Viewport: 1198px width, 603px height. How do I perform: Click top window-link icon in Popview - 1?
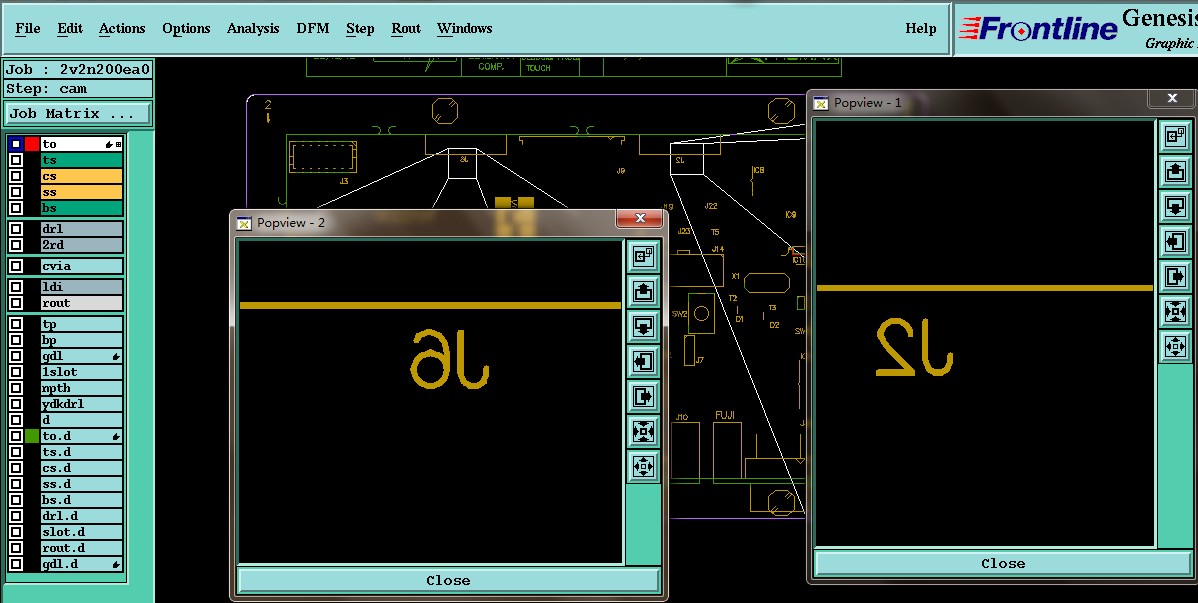click(x=1174, y=137)
